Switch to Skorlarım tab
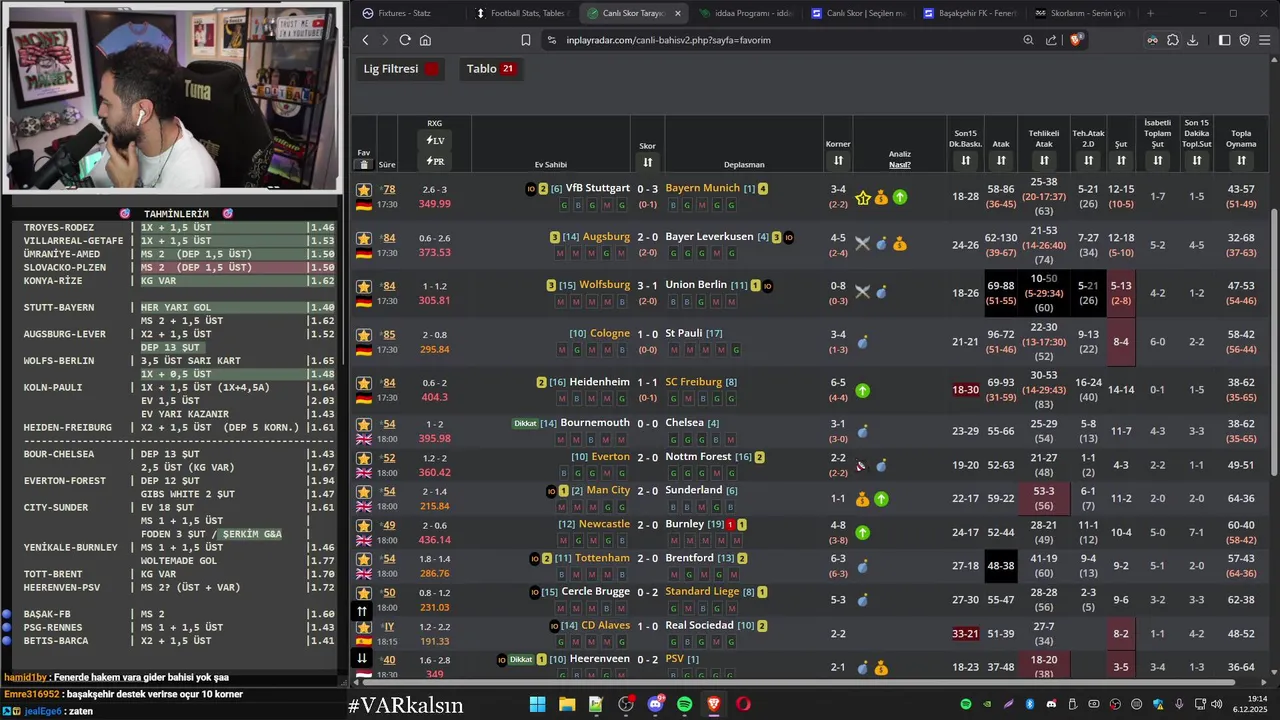Image resolution: width=1280 pixels, height=720 pixels. pos(1080,13)
